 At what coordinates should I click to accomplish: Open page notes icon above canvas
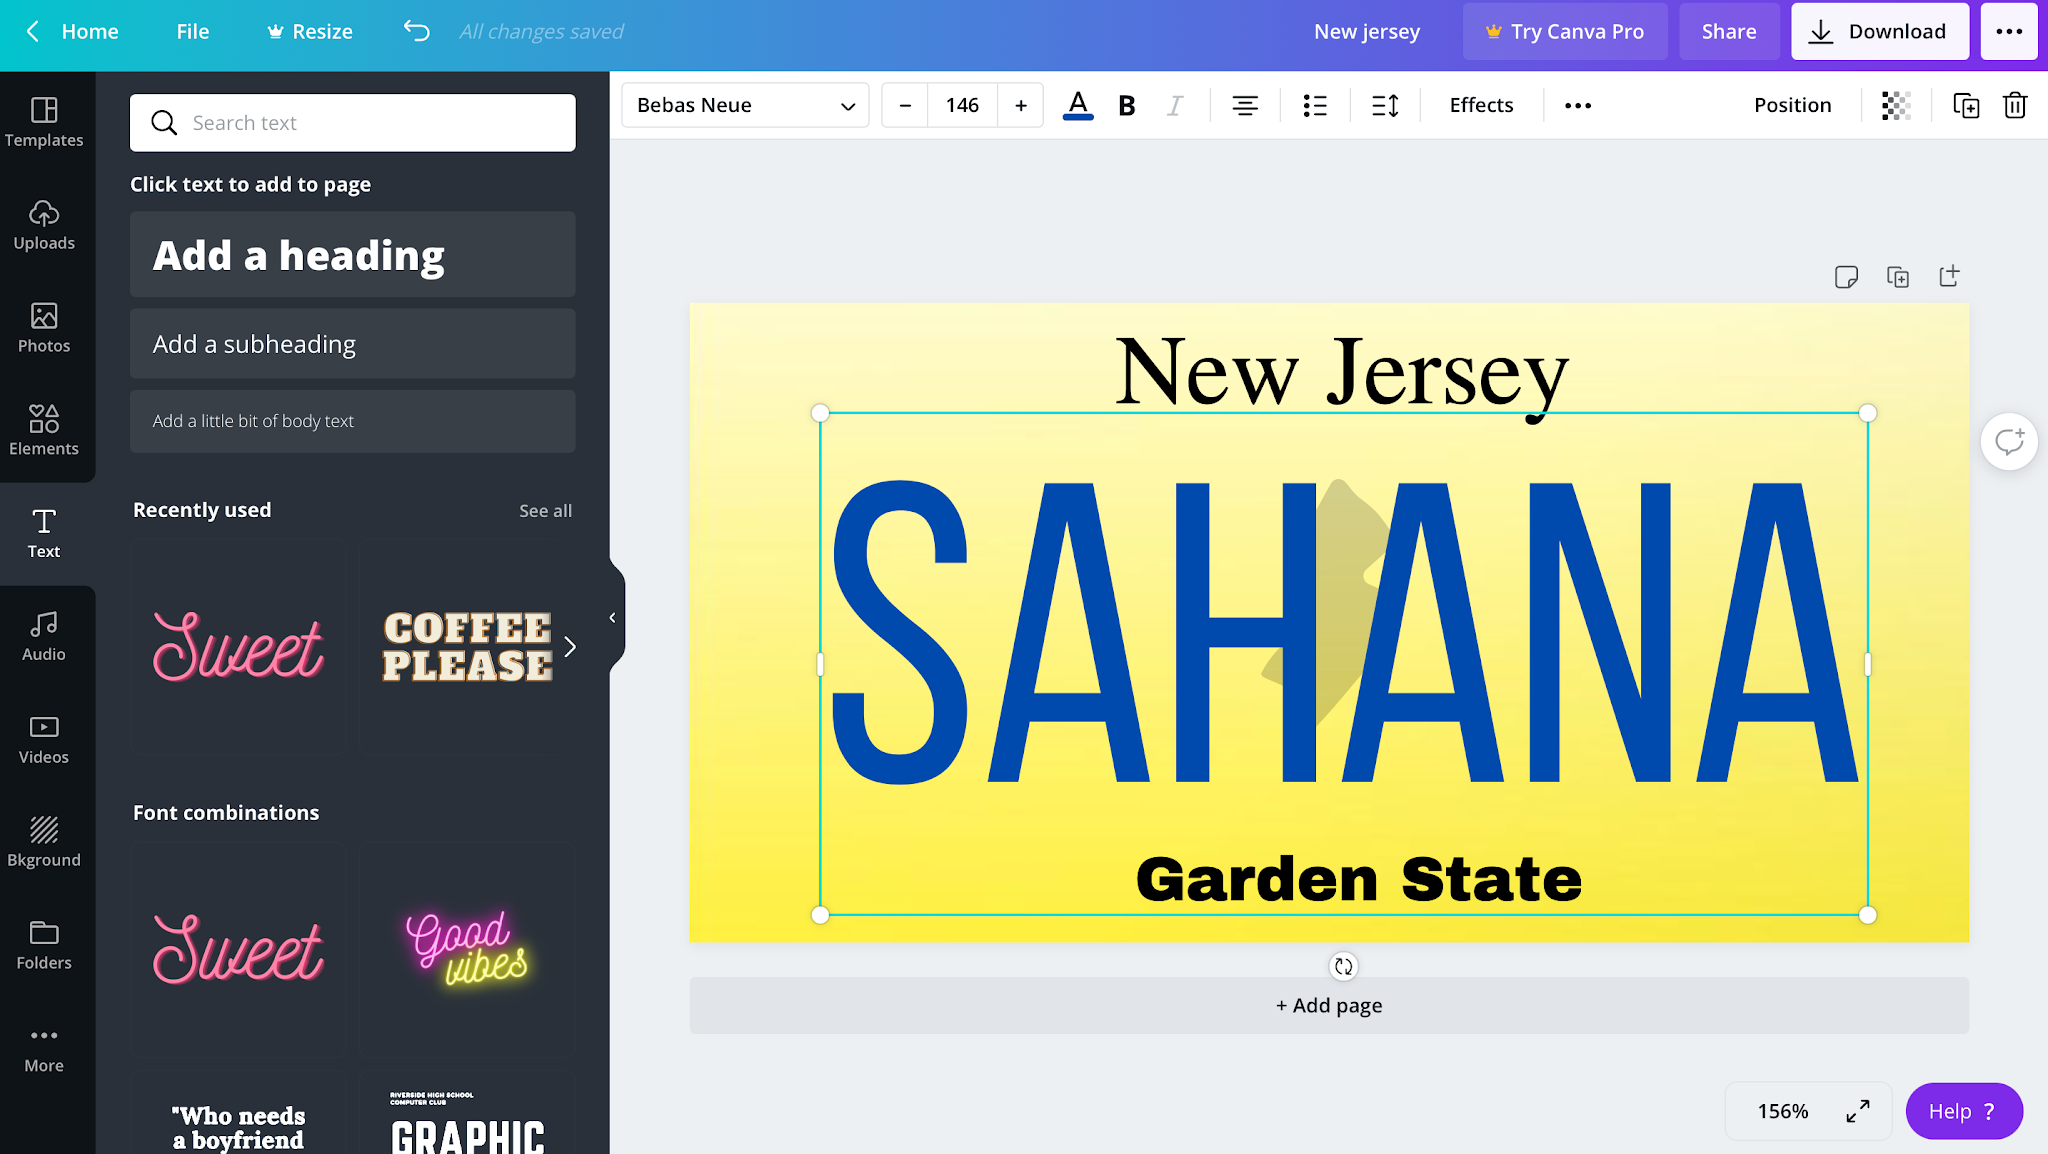pyautogui.click(x=1846, y=277)
